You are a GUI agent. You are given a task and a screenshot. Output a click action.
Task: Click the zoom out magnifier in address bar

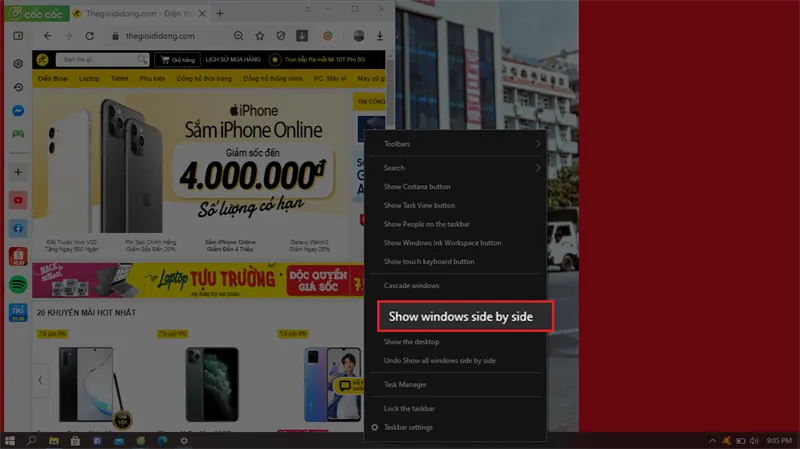point(238,36)
